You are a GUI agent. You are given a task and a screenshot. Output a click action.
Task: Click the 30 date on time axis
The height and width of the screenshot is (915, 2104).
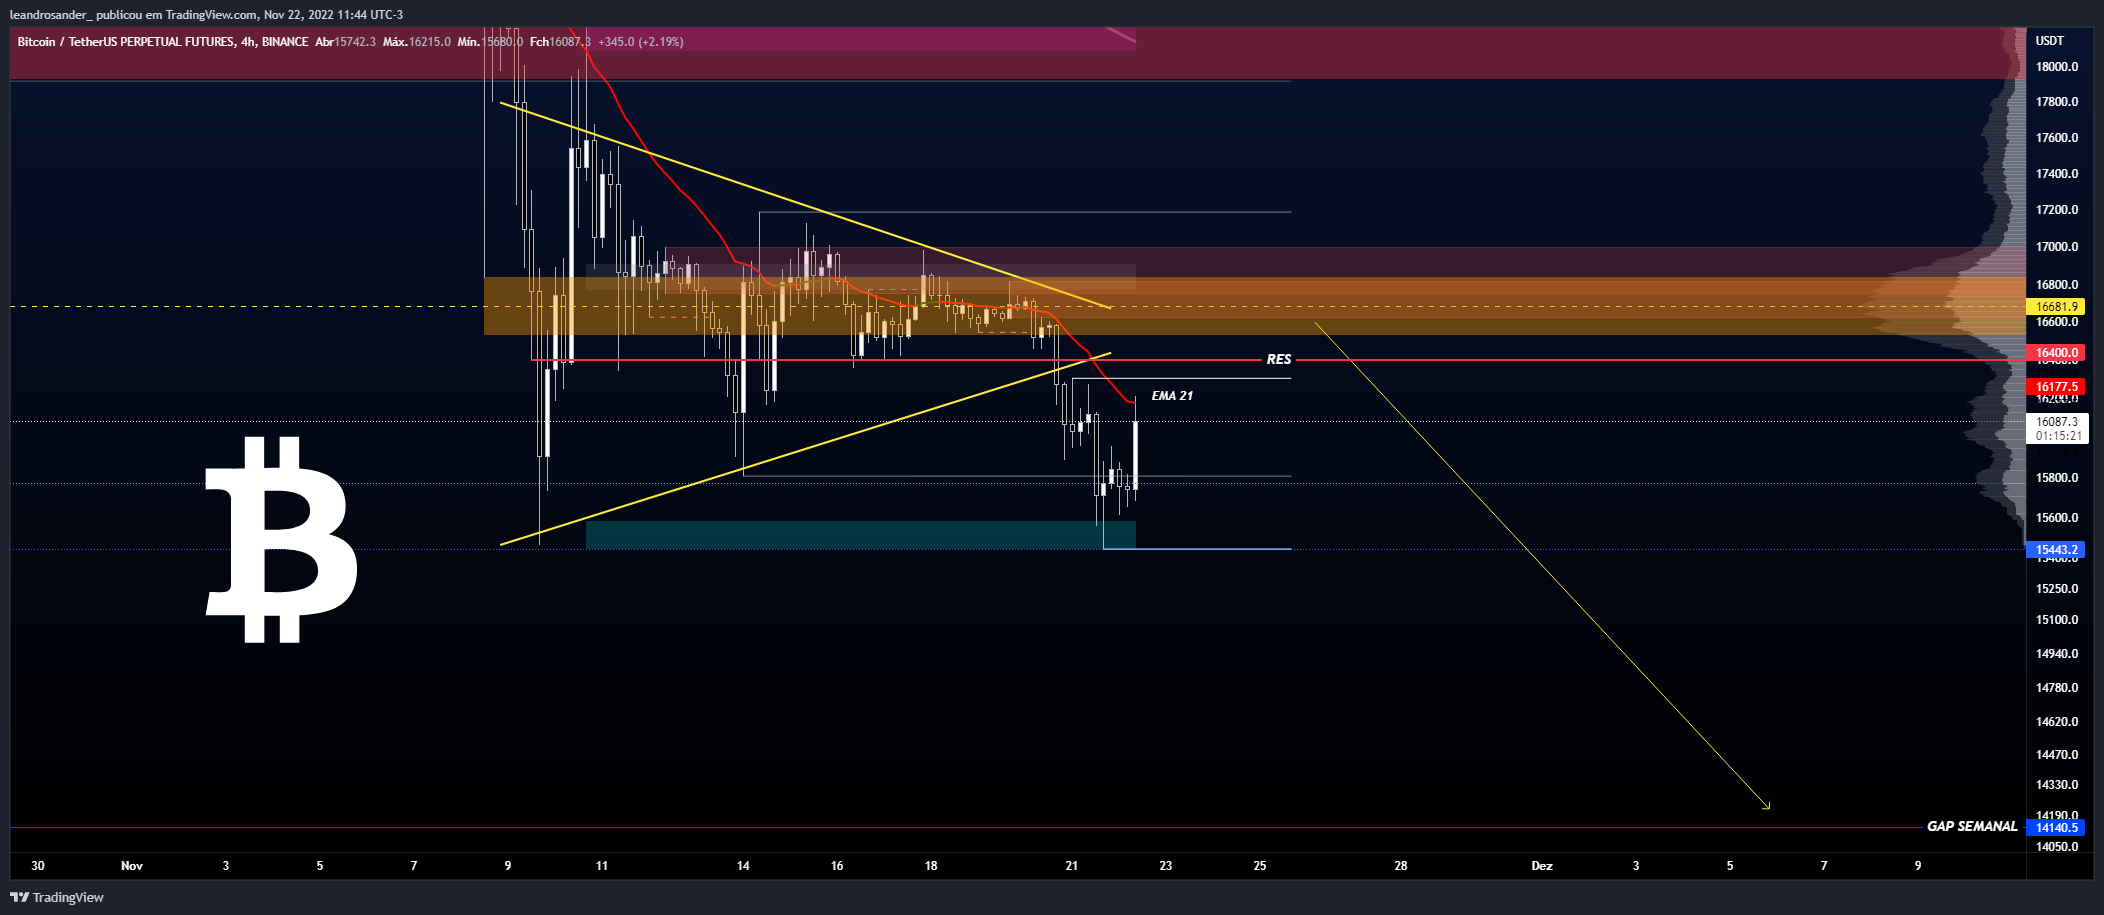[38, 866]
